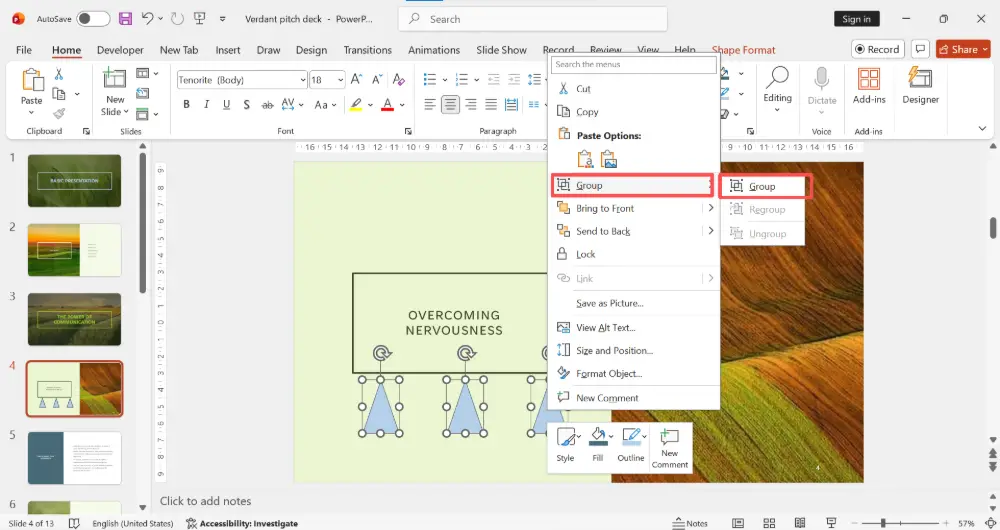Viewport: 1000px width, 530px height.
Task: Center the paragraph text
Action: pos(450,104)
